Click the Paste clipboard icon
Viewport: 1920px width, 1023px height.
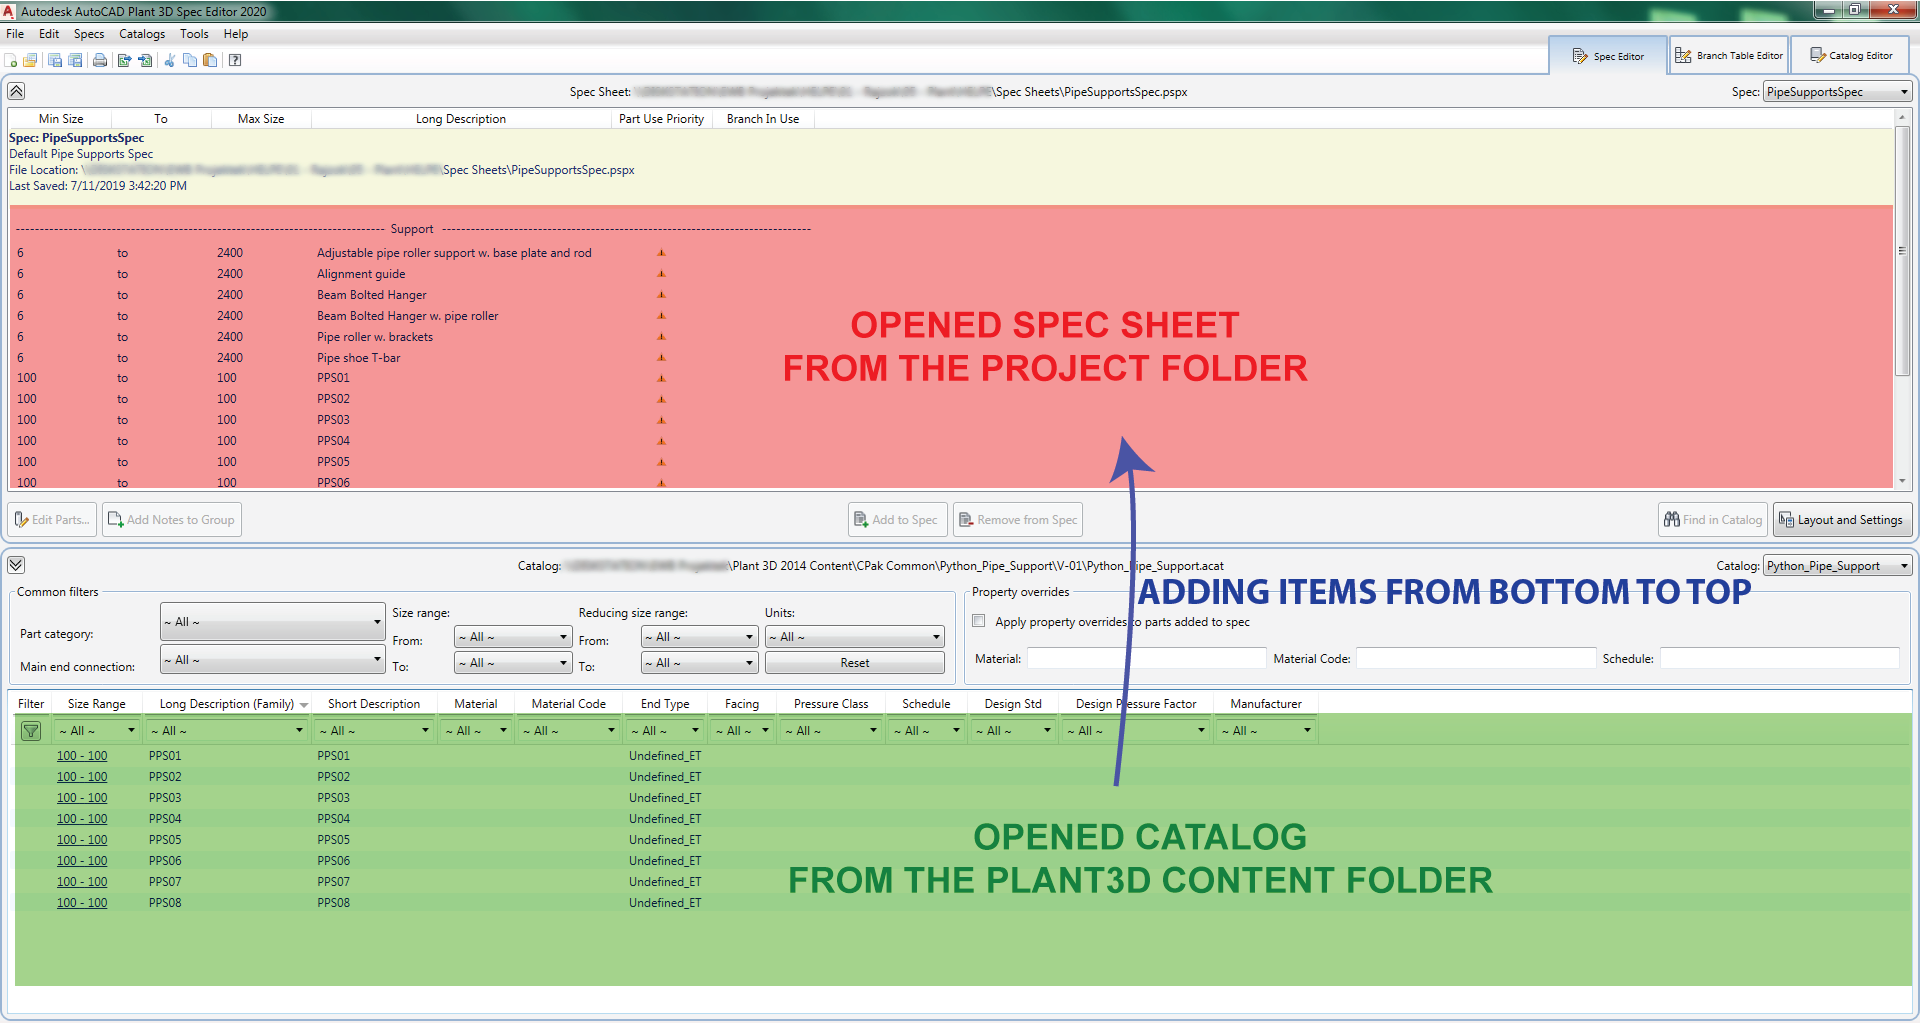coord(210,60)
